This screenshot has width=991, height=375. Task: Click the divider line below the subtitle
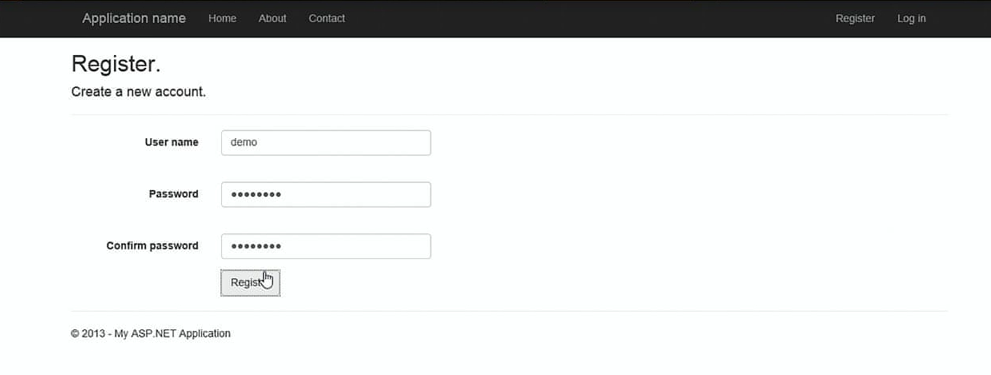[509, 114]
